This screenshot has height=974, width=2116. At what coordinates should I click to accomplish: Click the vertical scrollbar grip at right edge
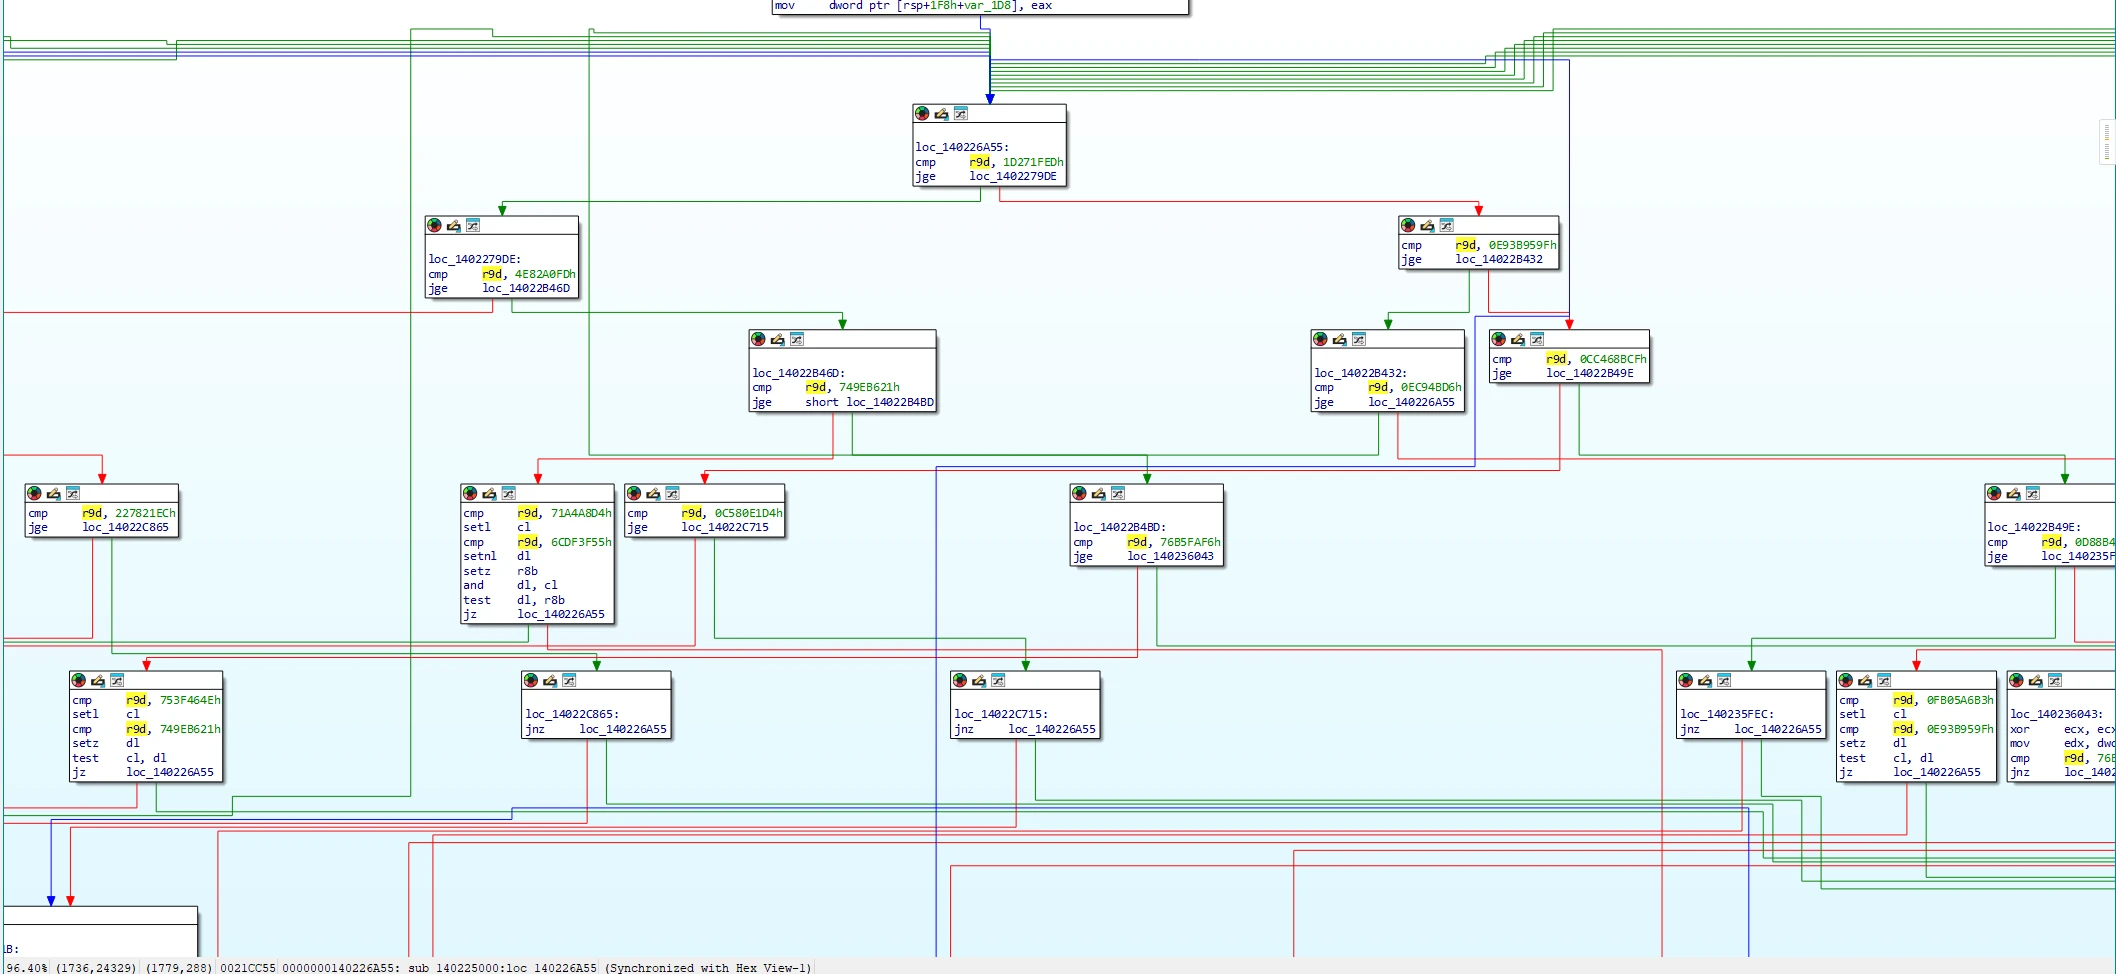2107,142
